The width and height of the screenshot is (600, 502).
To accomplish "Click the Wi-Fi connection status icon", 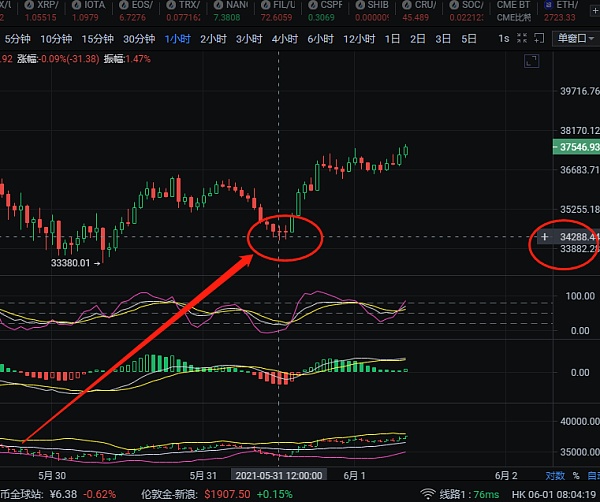I will (x=427, y=494).
